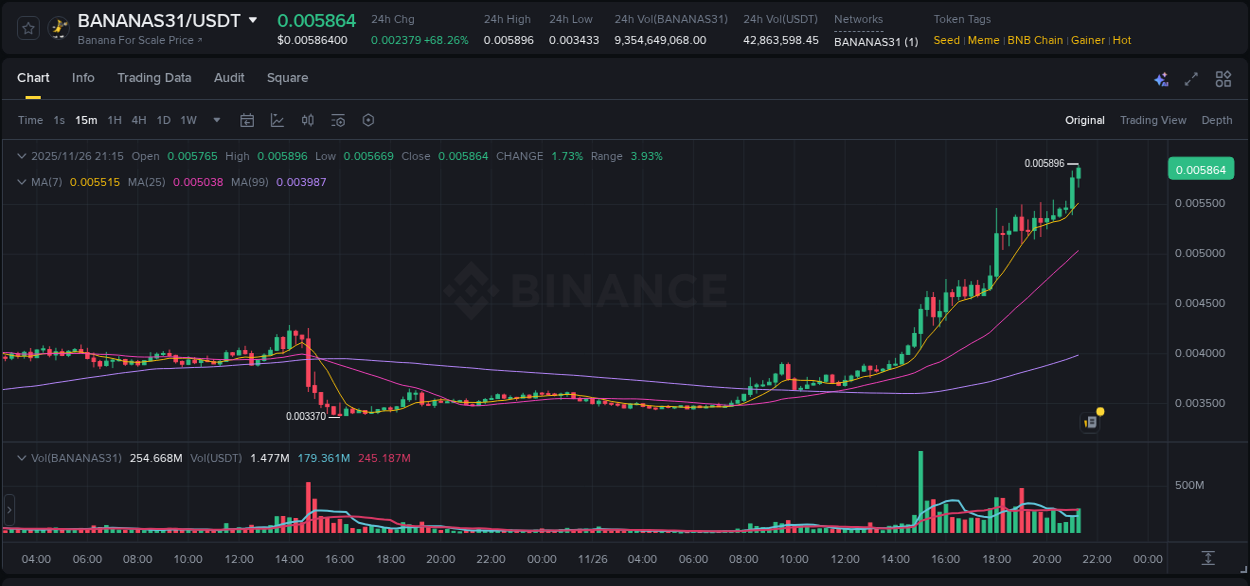Select the line chart style icon
Screen dimensions: 1250x586
click(277, 120)
